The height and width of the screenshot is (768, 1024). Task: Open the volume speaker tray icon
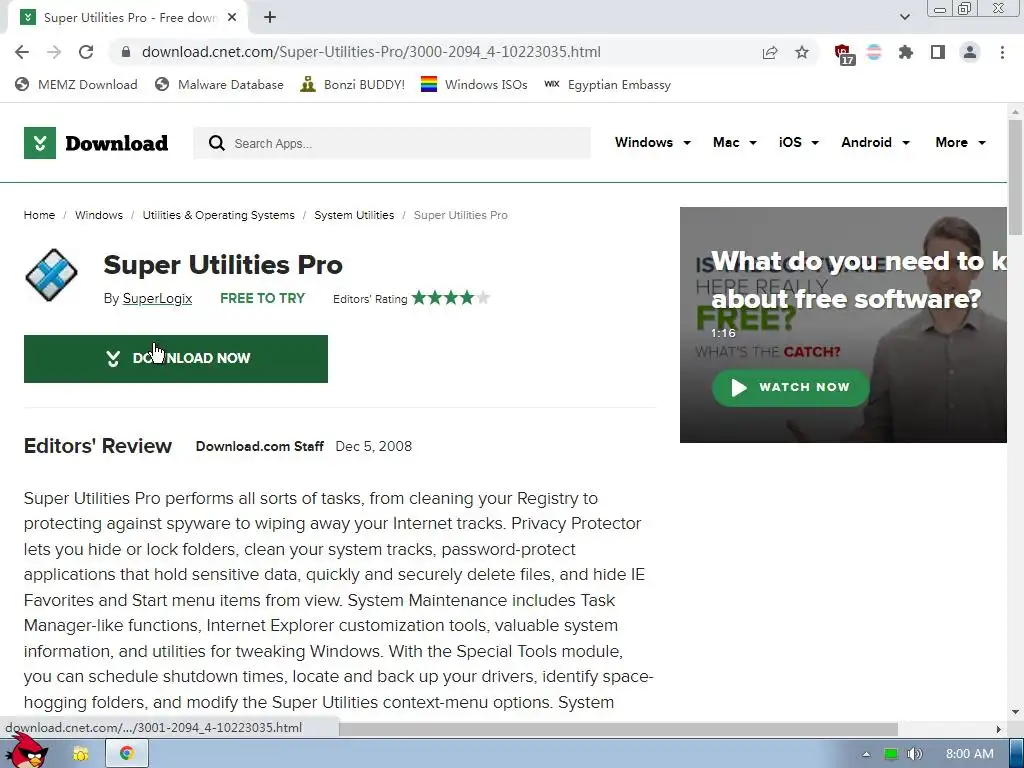point(915,754)
